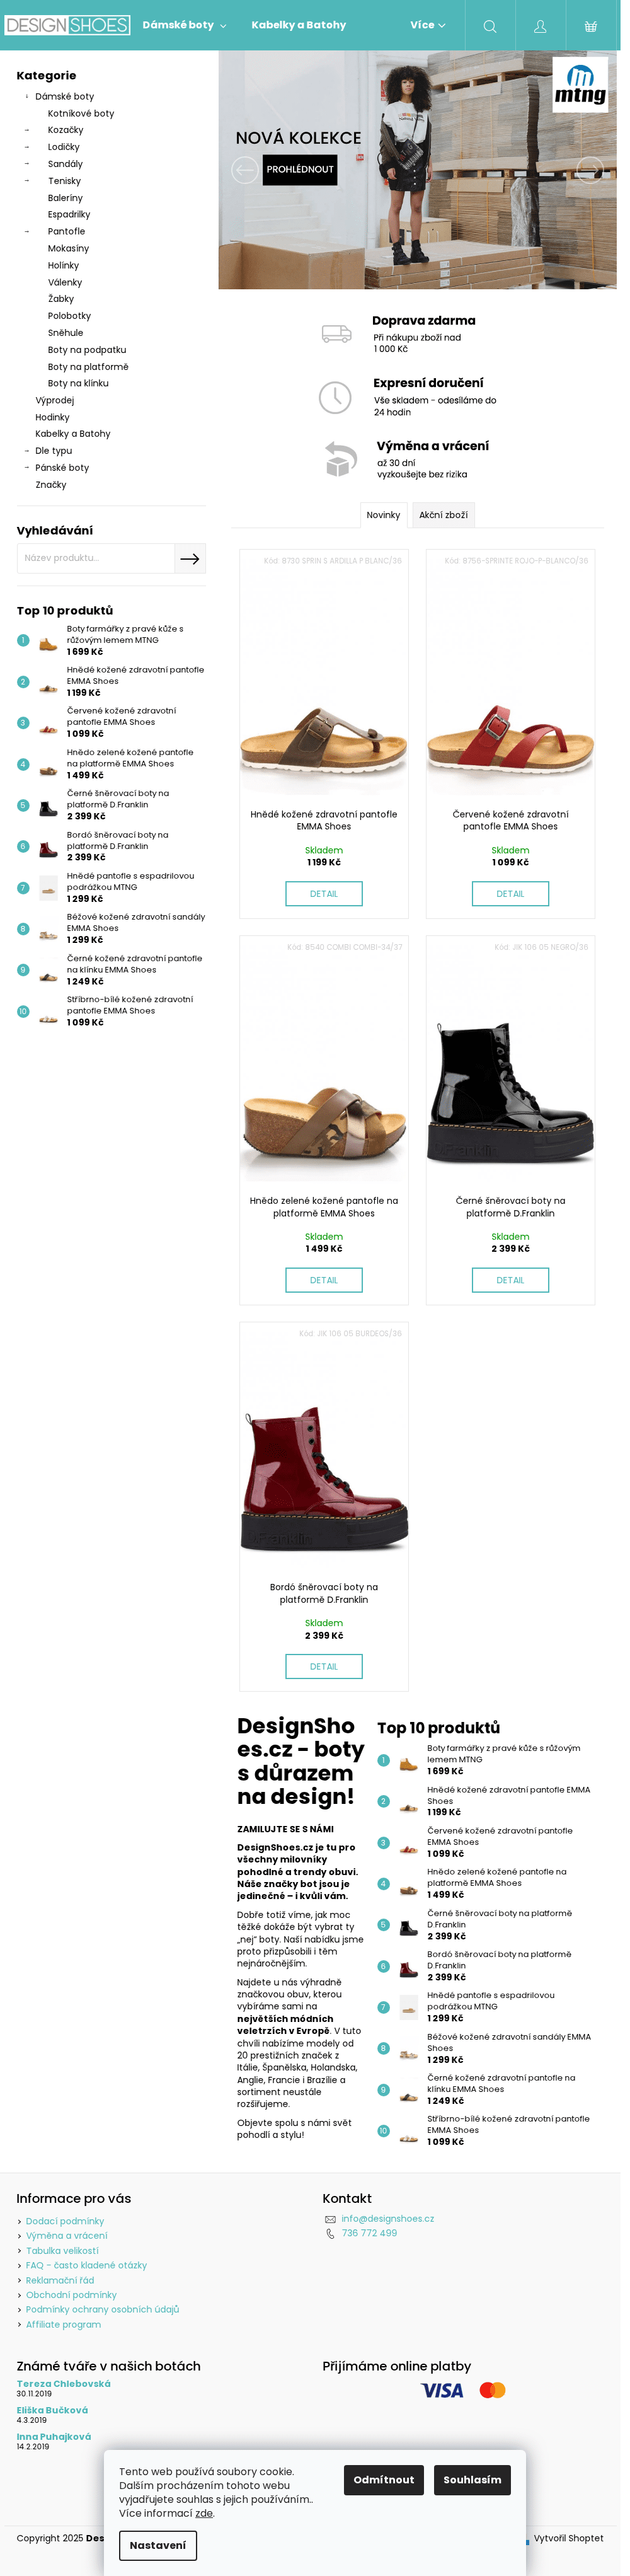This screenshot has height=2576, width=630.
Task: Expand the Pánské boty category
Action: point(27,468)
